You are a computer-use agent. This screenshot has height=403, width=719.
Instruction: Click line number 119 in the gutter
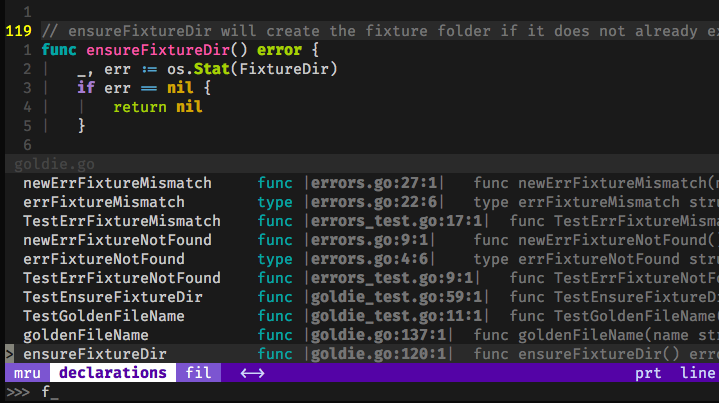[19, 31]
